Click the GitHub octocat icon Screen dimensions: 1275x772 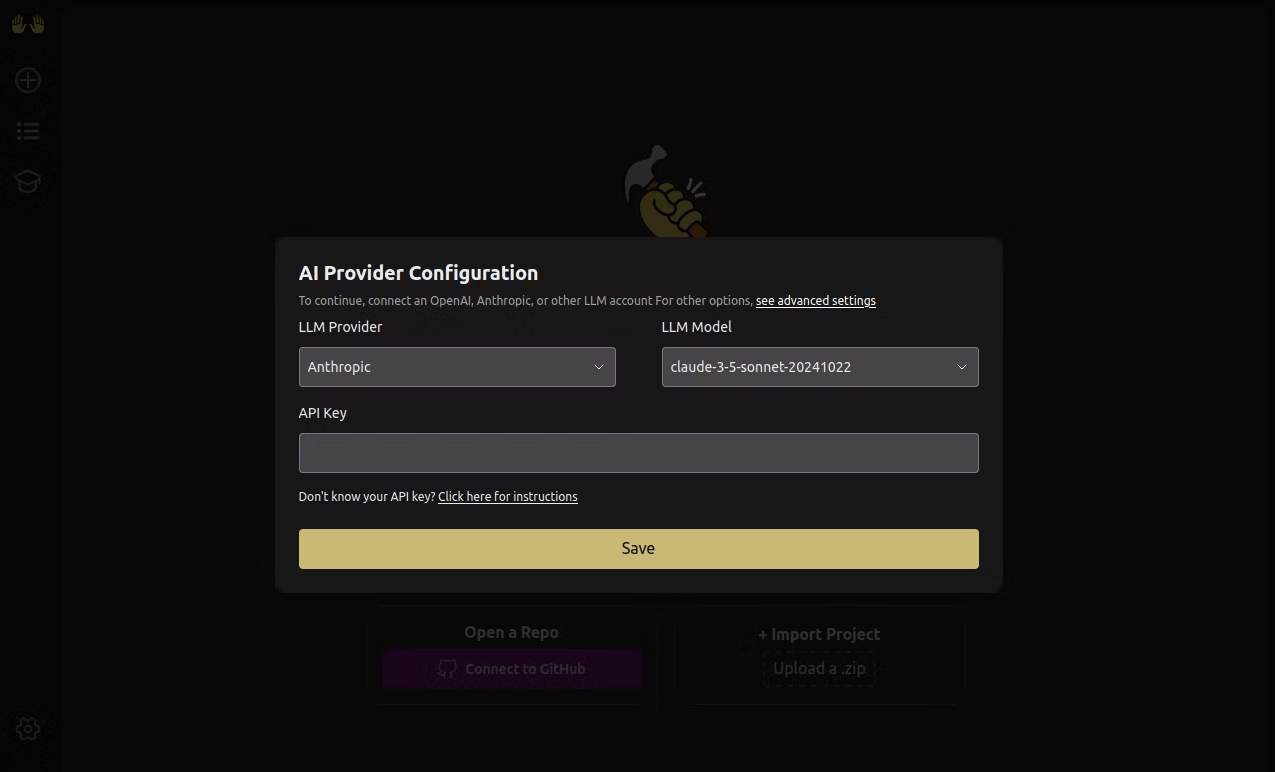(447, 669)
